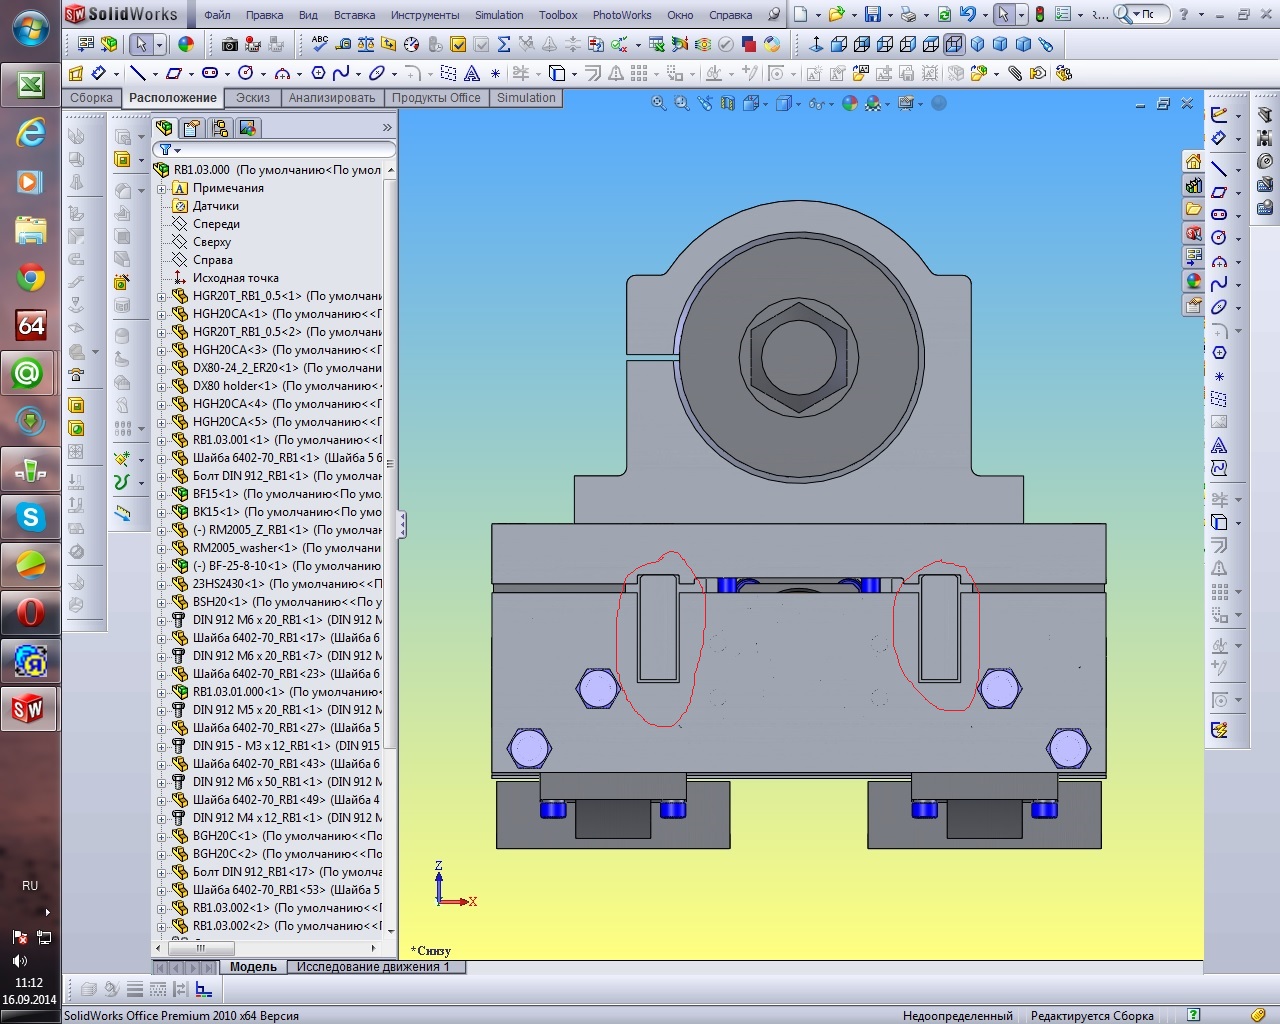1280x1024 pixels.
Task: Open the Продукты Office tab
Action: tap(436, 98)
